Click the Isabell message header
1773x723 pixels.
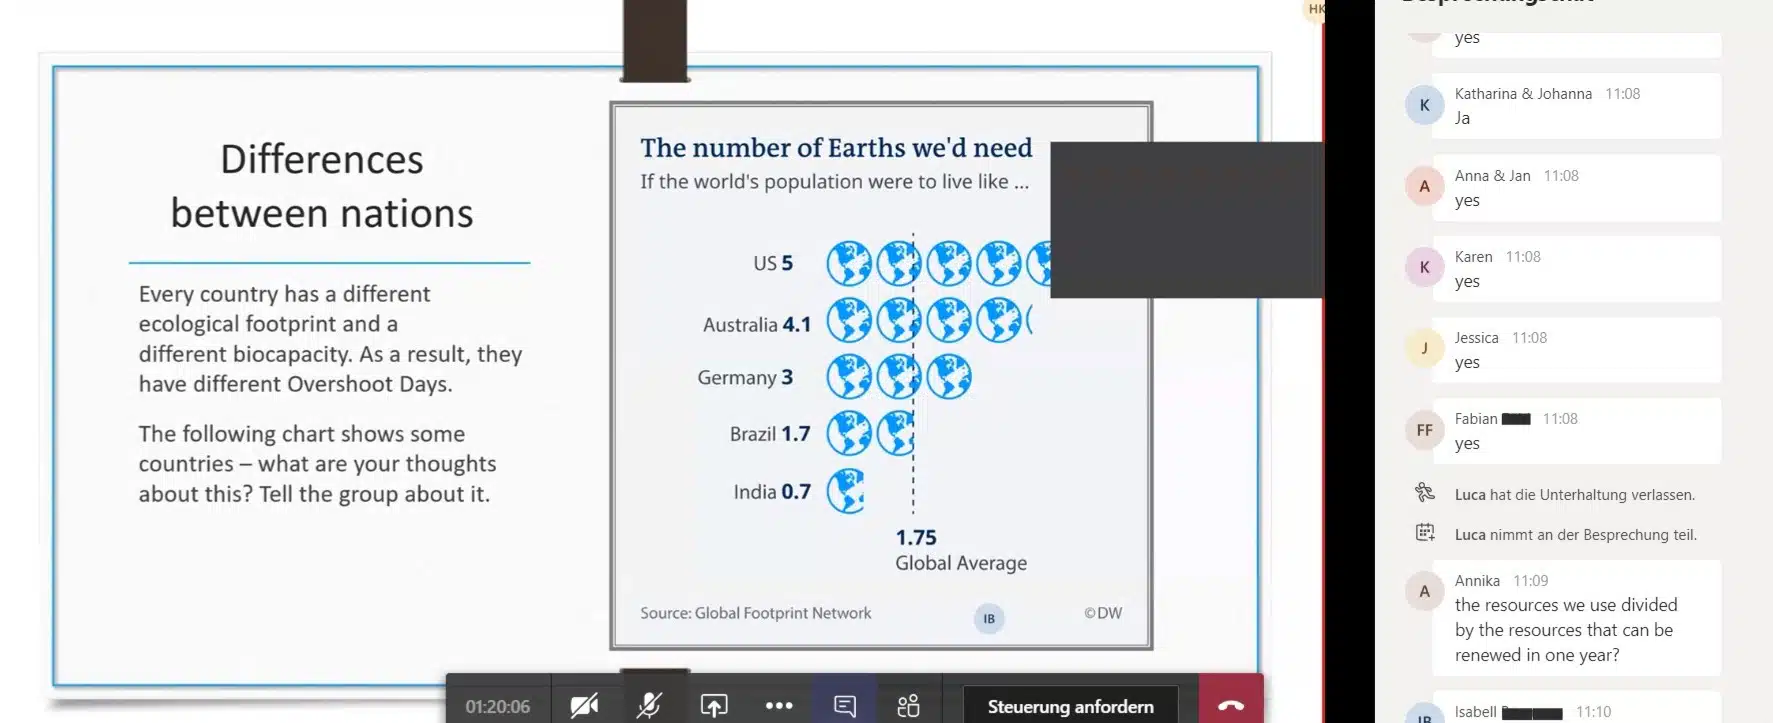pos(1532,712)
